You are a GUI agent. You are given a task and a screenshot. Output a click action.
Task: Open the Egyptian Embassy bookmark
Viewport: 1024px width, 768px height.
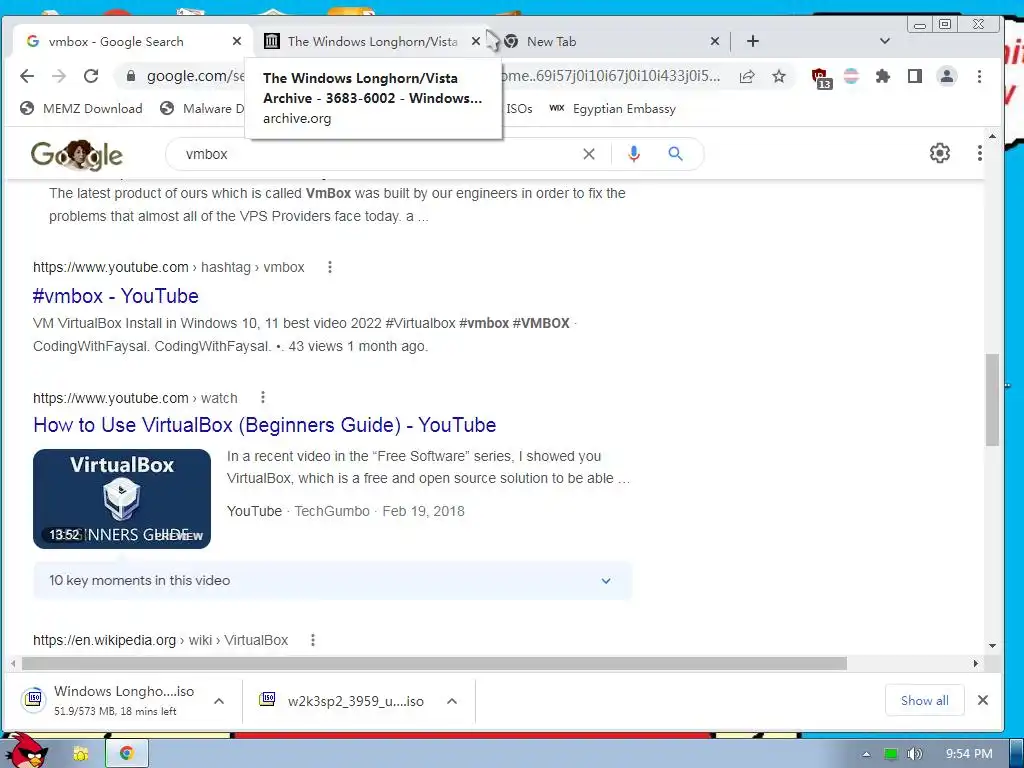[612, 108]
